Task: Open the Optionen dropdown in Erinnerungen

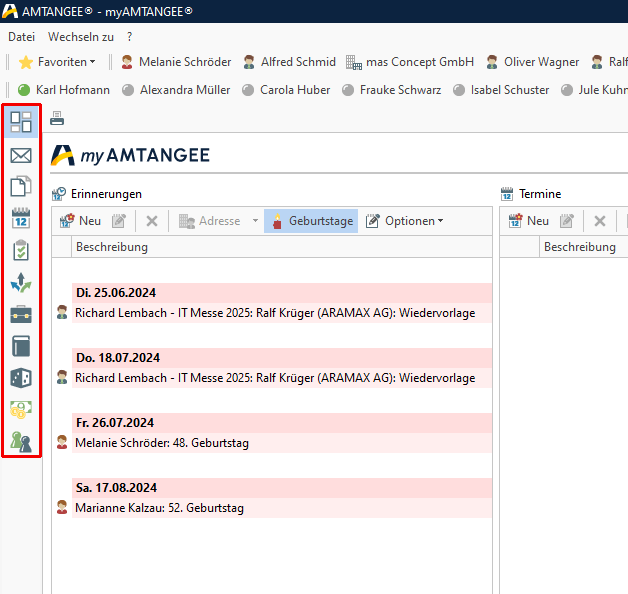Action: [x=405, y=221]
